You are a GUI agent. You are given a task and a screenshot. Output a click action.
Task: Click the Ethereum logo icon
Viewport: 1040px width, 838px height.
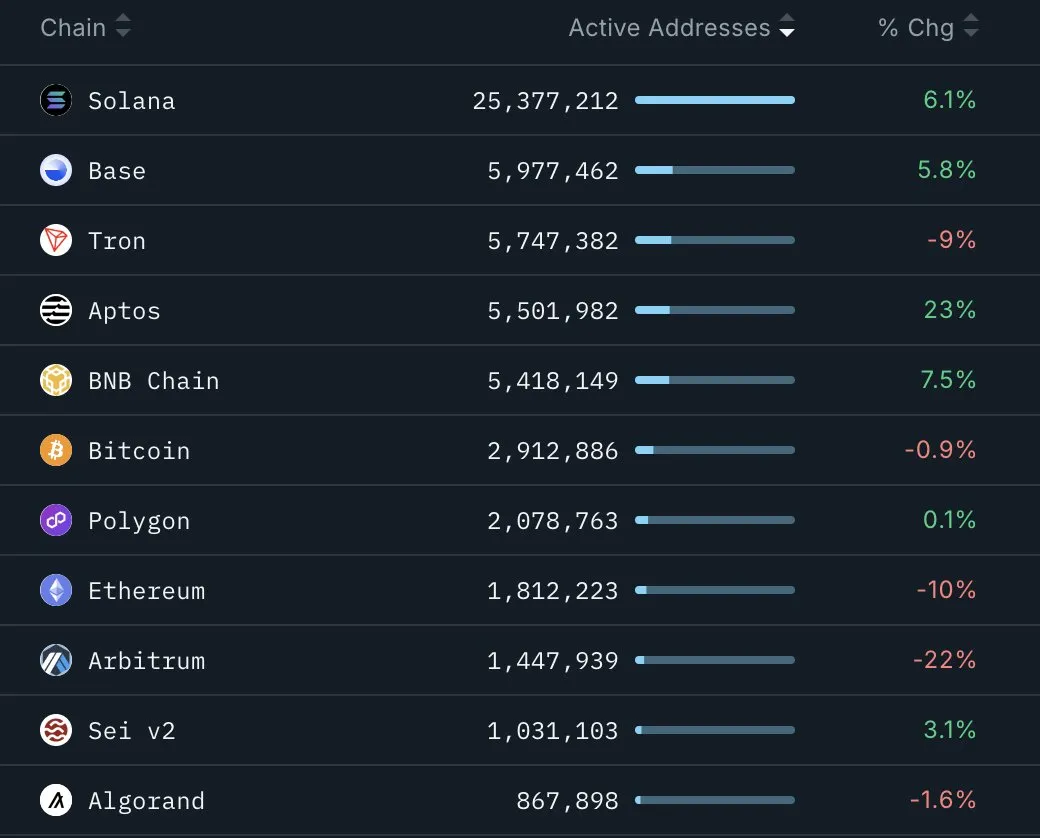(x=56, y=590)
